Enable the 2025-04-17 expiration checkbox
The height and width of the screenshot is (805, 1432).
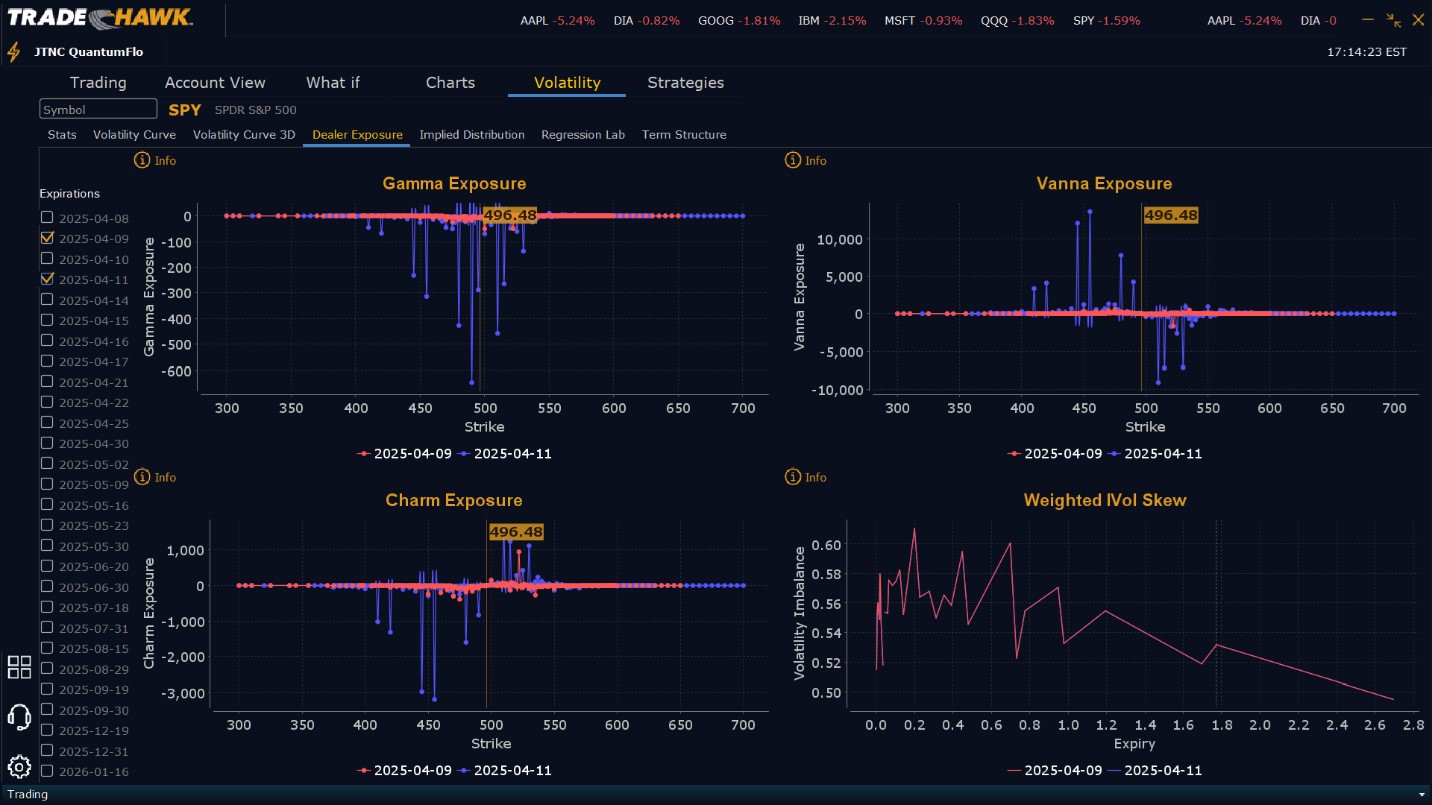coord(47,361)
